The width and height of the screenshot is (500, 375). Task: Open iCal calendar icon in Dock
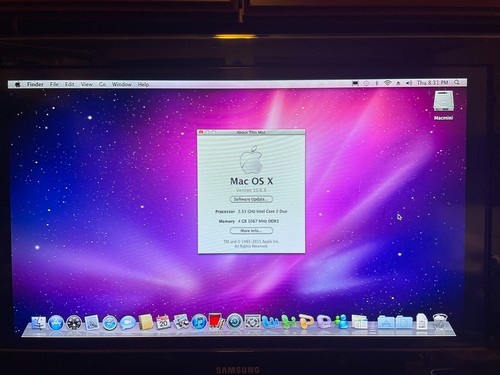coord(163,322)
